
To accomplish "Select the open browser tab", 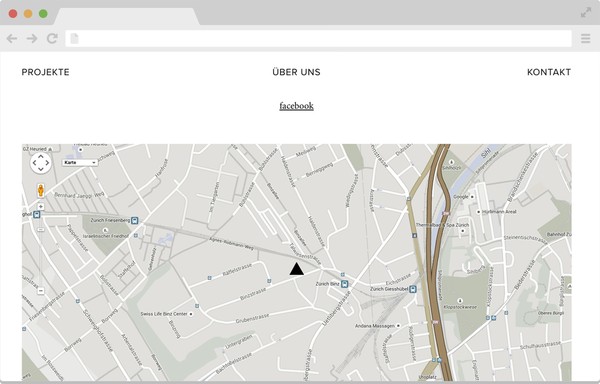I will pyautogui.click(x=126, y=16).
